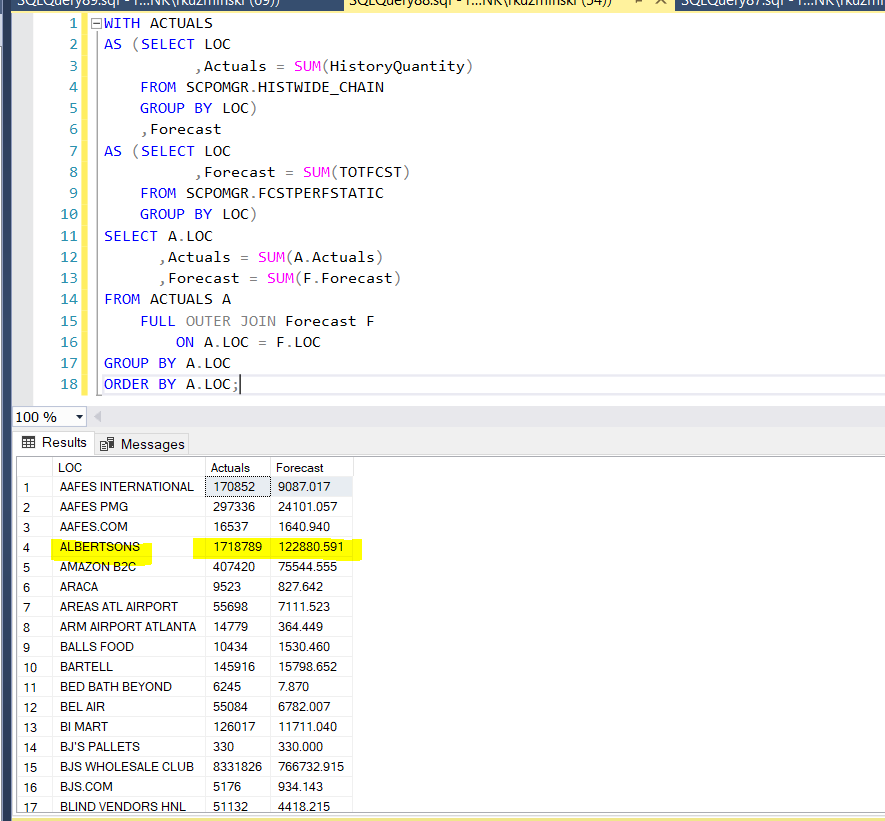This screenshot has width=885, height=821.
Task: Select all cells via grid corner box
Action: [x=33, y=467]
